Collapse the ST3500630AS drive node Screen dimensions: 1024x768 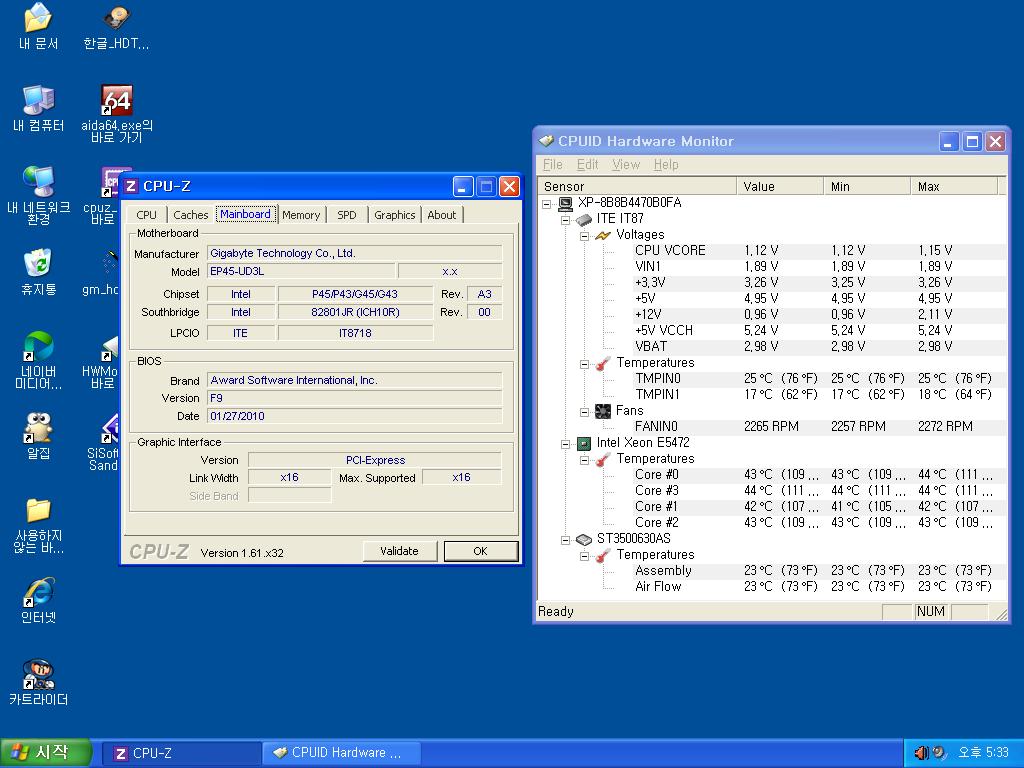tap(566, 540)
